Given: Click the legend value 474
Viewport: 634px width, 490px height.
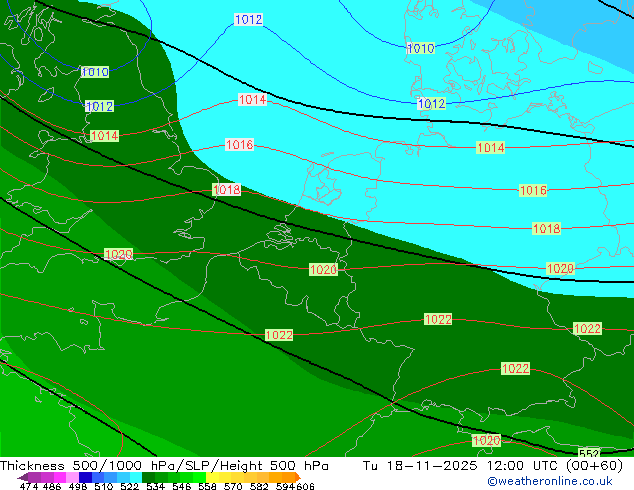Looking at the screenshot, I should (29, 486).
